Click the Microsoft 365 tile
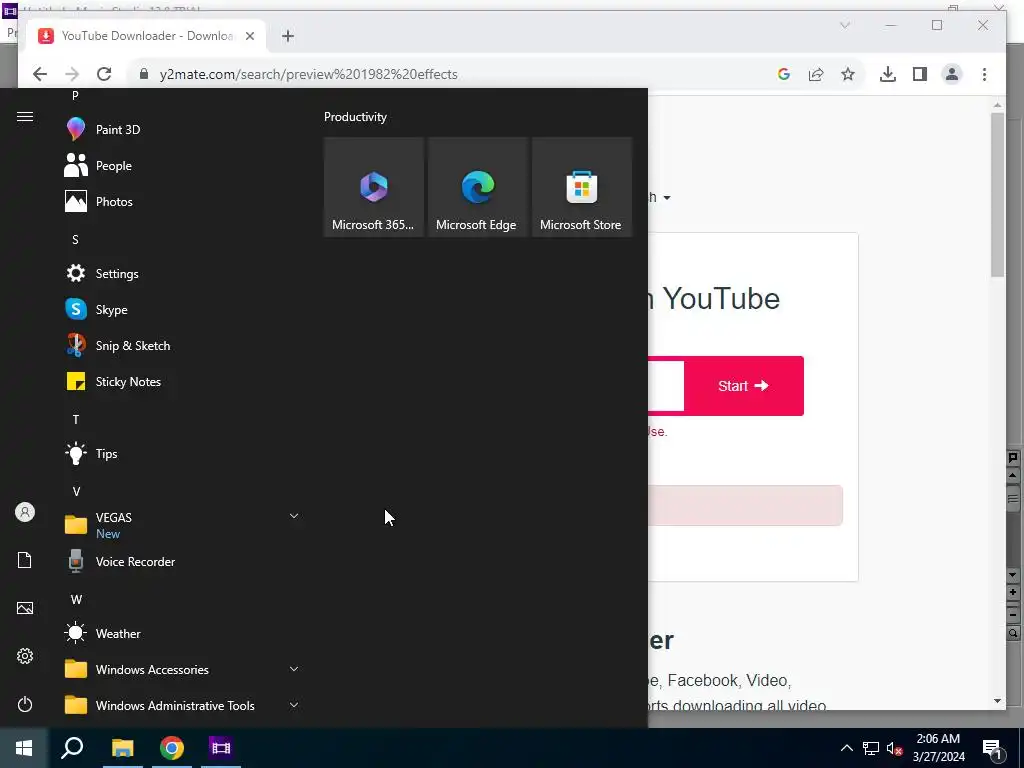The height and width of the screenshot is (768, 1024). coord(374,187)
